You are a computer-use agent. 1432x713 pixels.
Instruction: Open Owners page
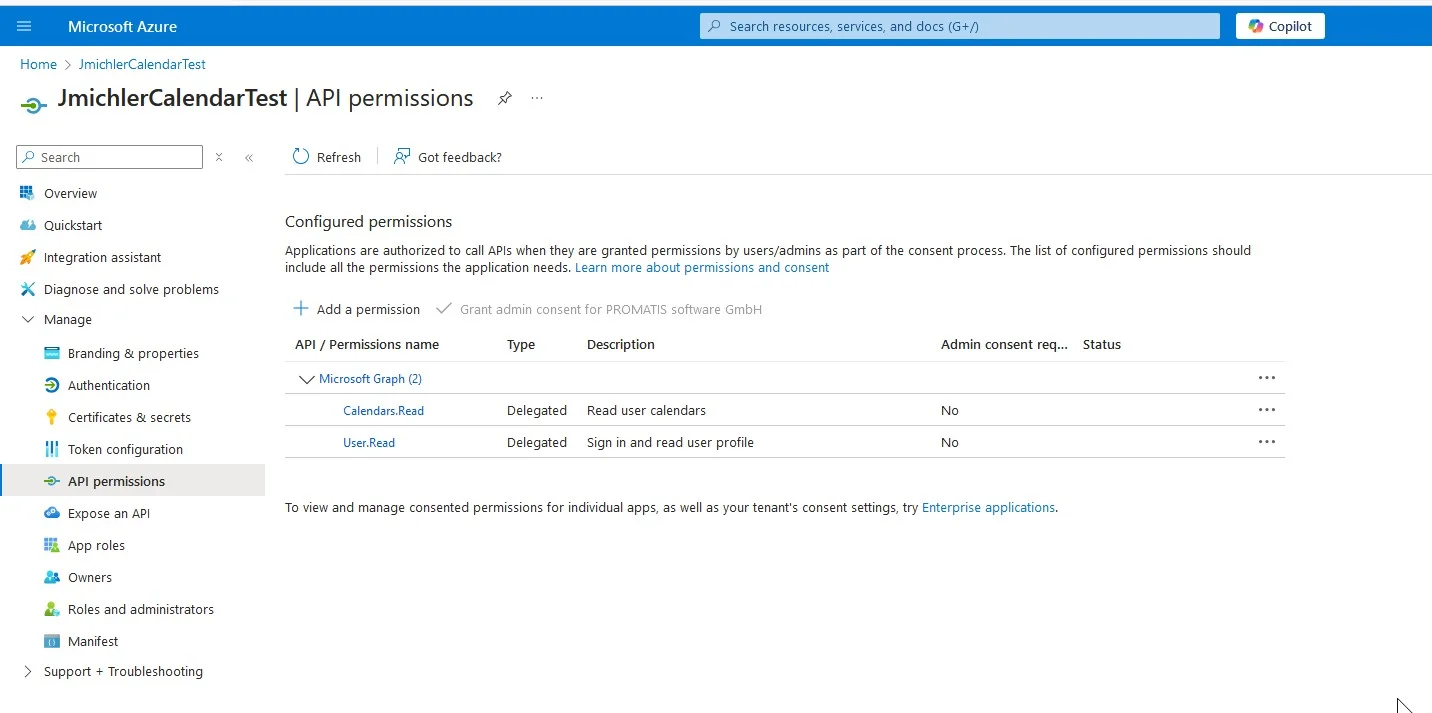pyautogui.click(x=90, y=577)
